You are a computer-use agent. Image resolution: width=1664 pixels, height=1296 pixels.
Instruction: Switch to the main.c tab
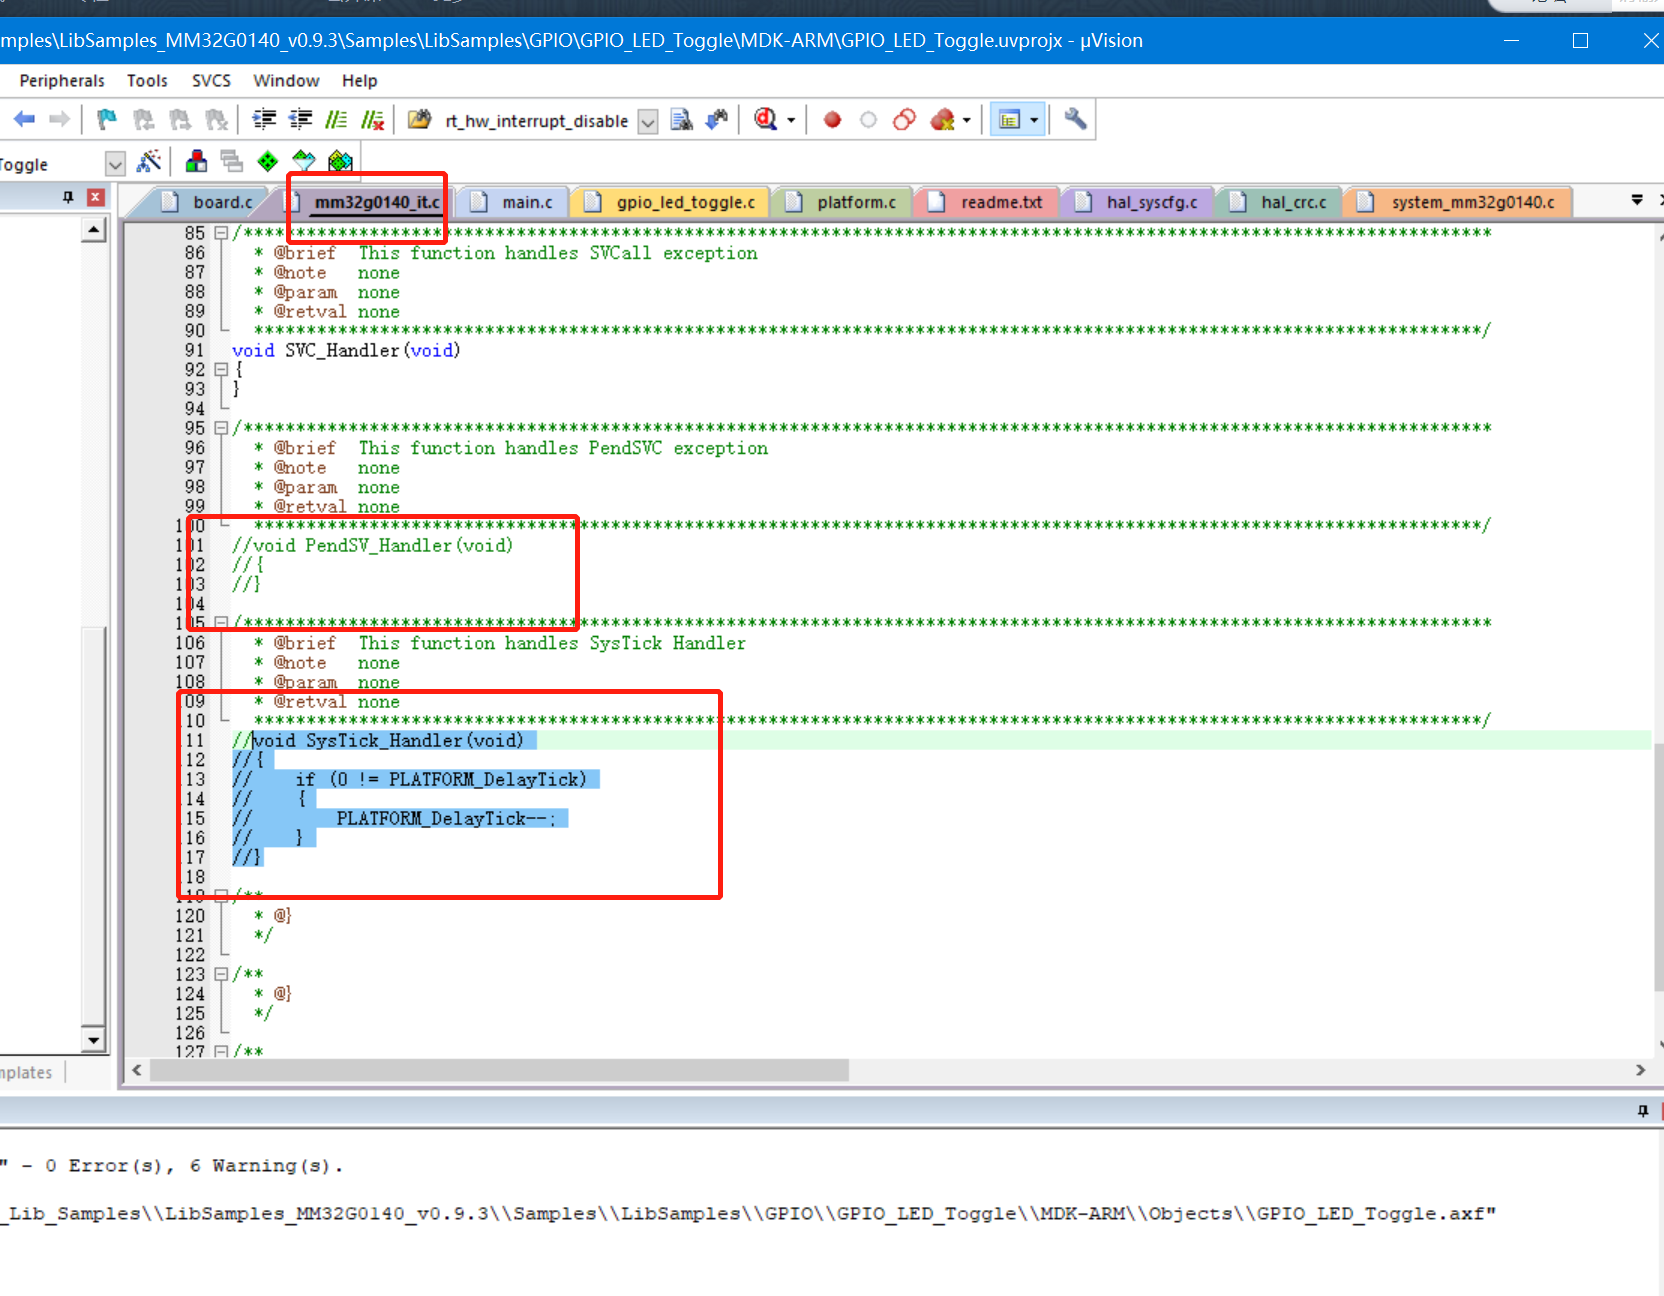point(526,202)
